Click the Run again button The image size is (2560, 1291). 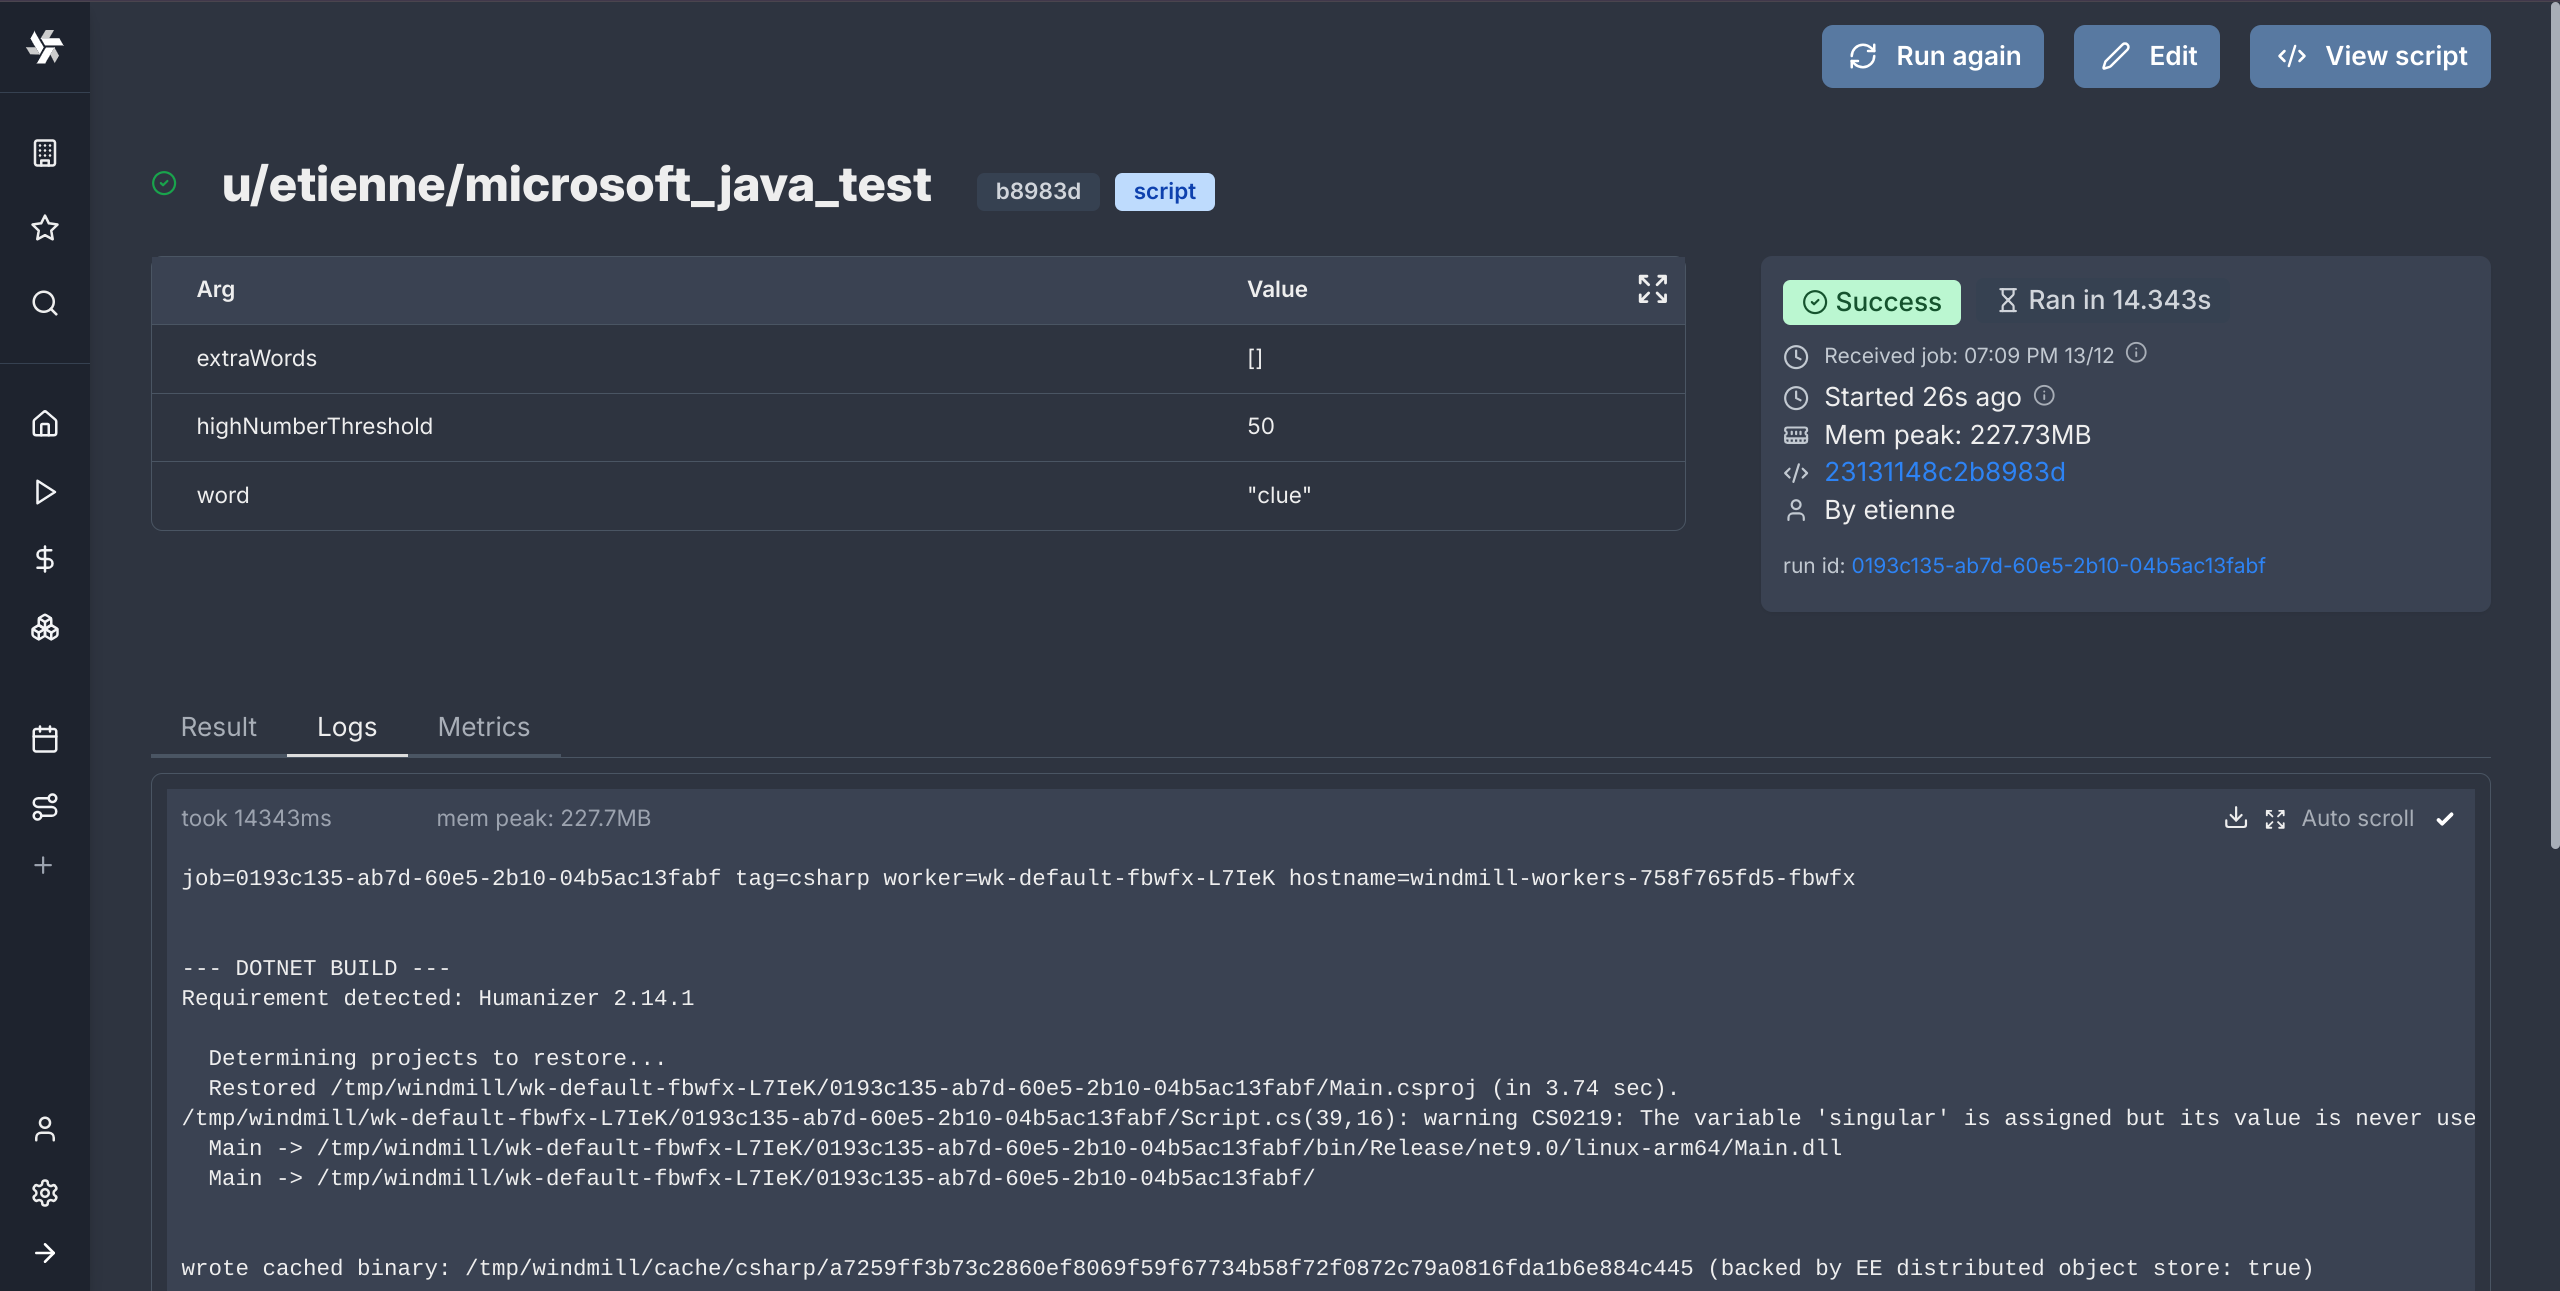[x=1931, y=56]
